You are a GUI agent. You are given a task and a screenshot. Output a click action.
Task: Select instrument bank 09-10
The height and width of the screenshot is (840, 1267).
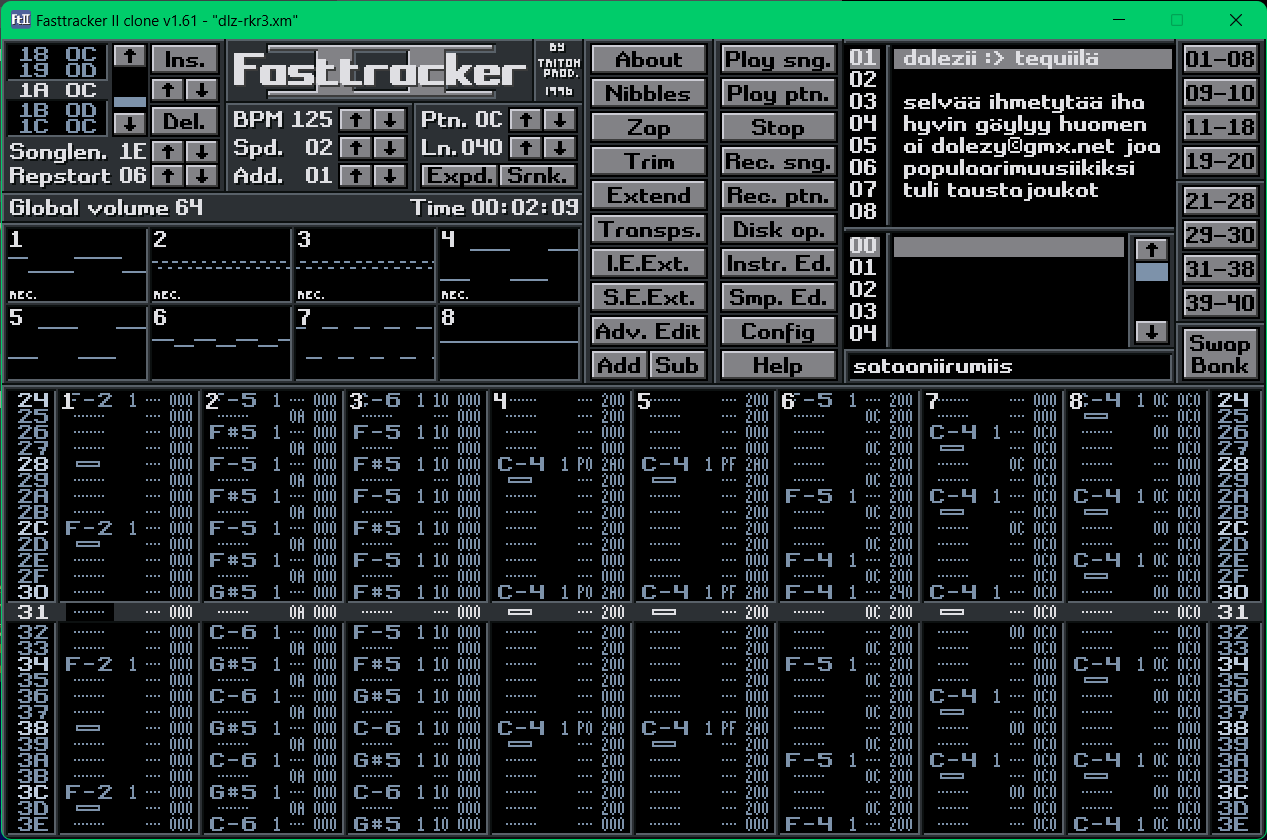pyautogui.click(x=1219, y=93)
